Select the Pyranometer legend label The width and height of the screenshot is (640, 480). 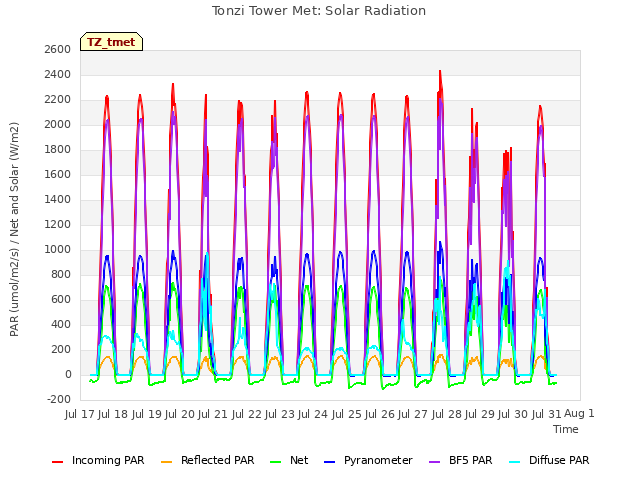378,460
